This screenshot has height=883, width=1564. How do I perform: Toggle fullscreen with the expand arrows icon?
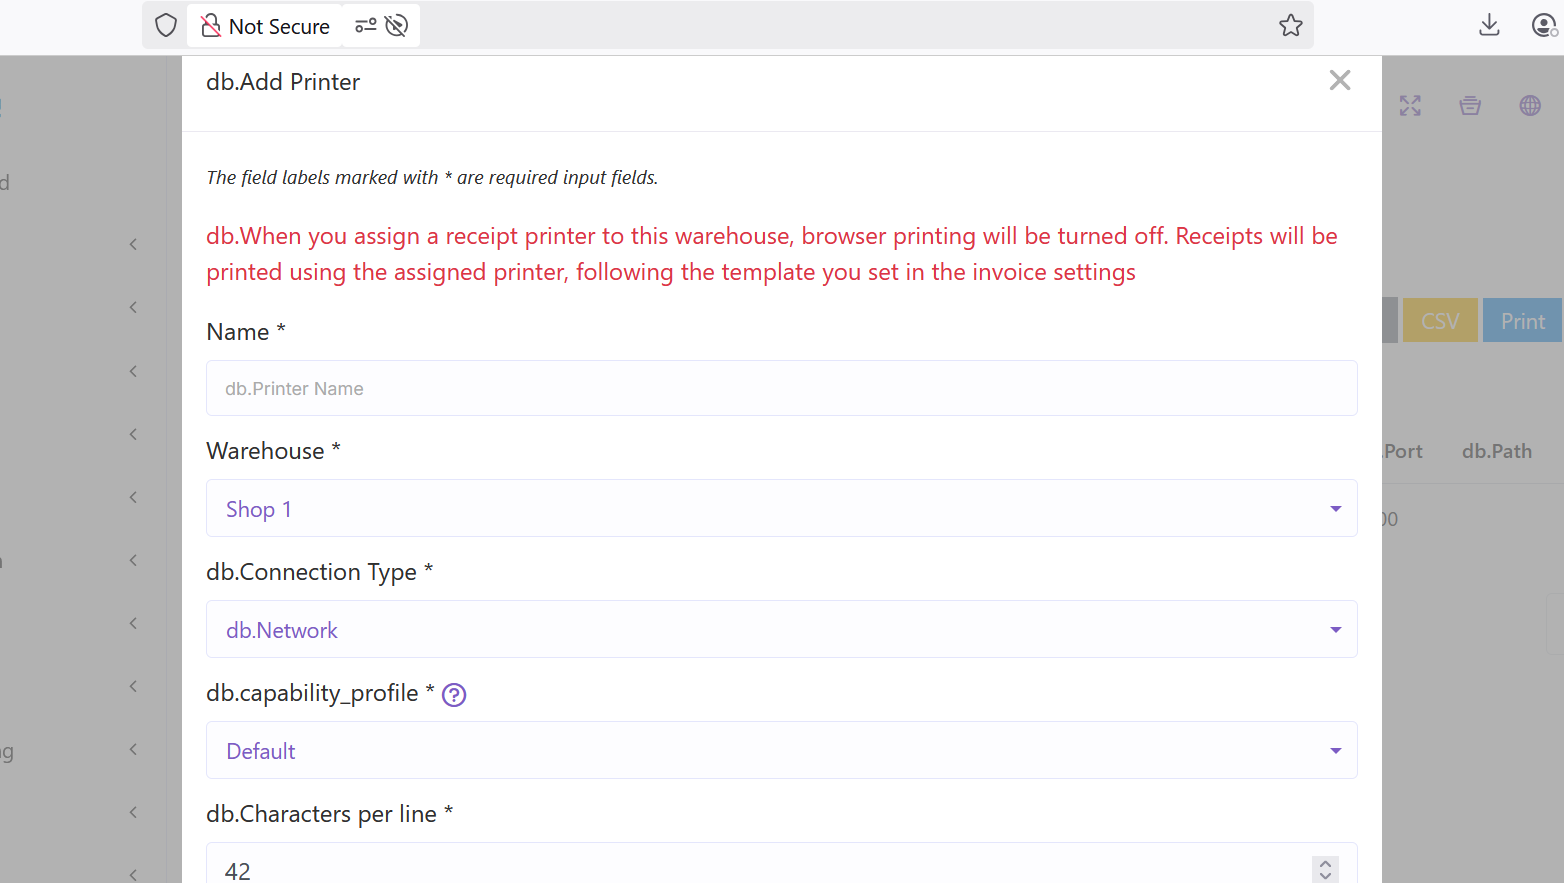[1410, 106]
